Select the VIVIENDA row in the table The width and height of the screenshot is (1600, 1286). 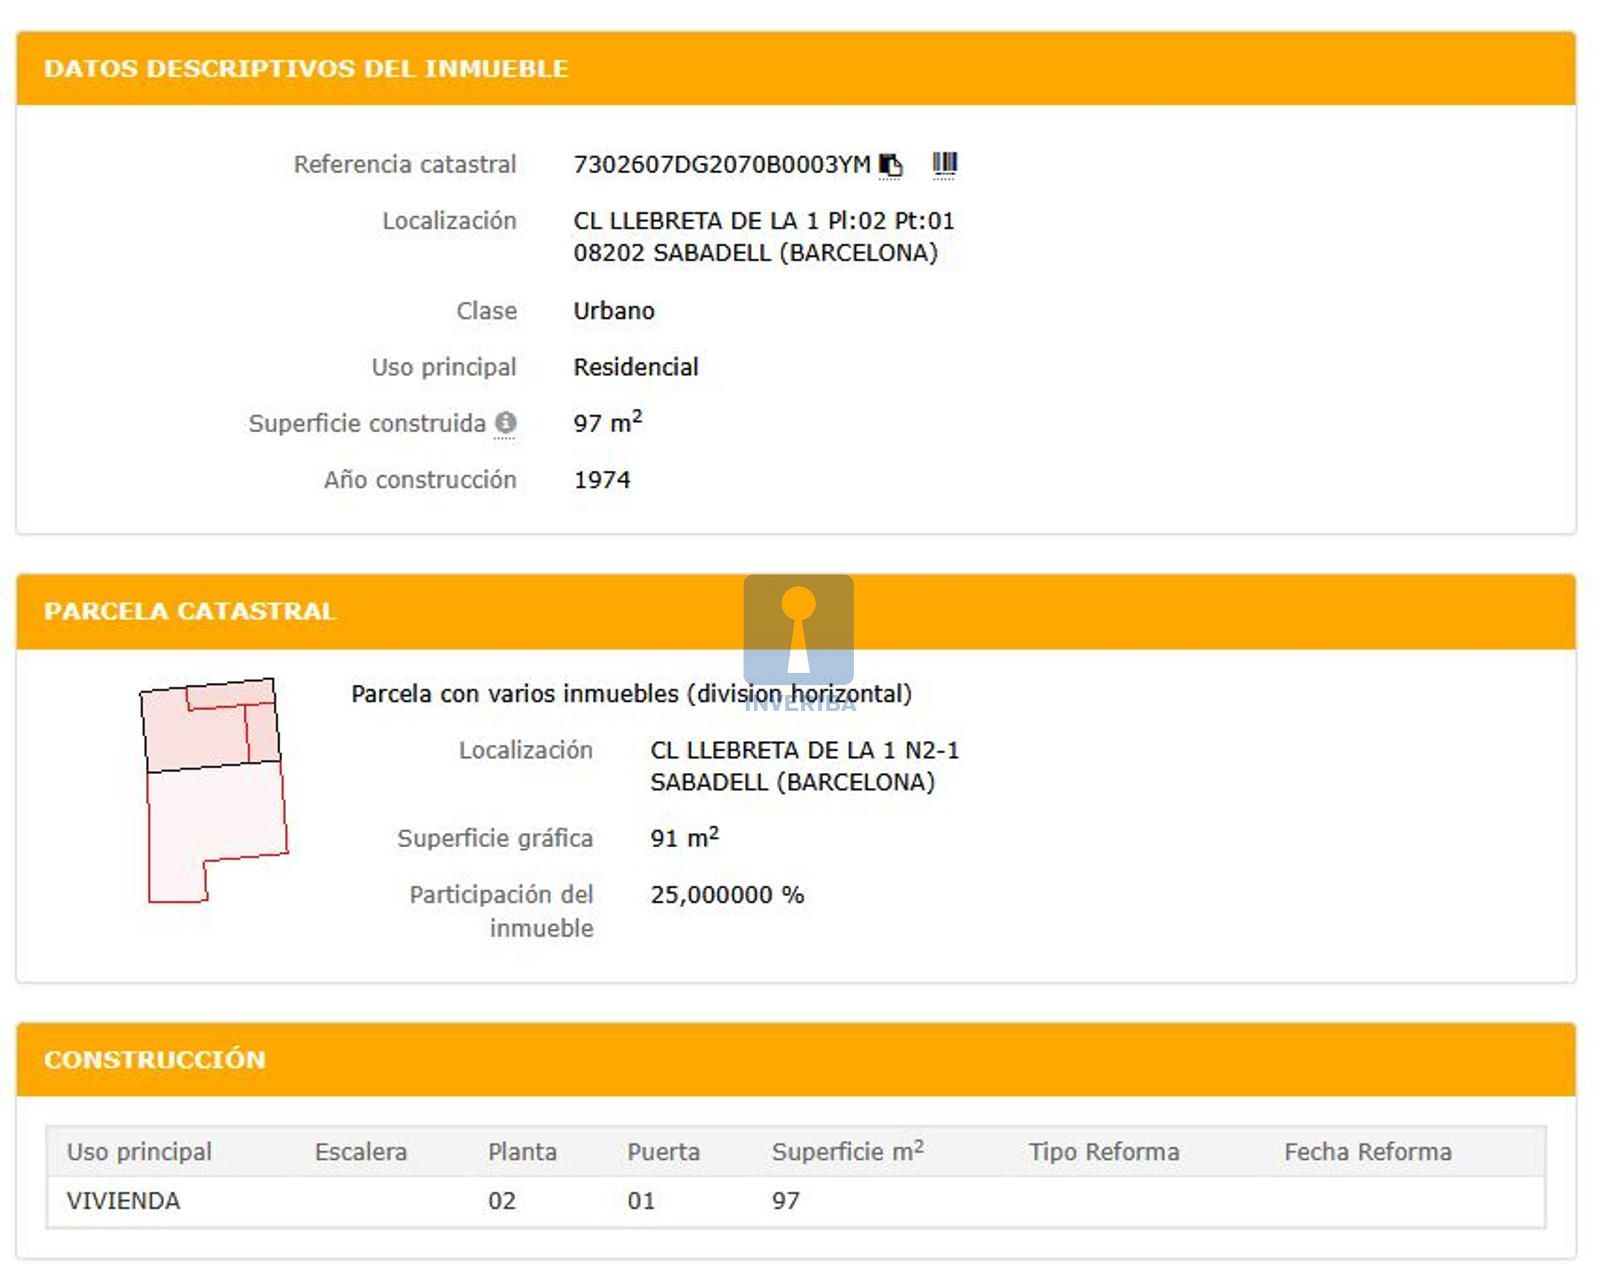tap(123, 1201)
